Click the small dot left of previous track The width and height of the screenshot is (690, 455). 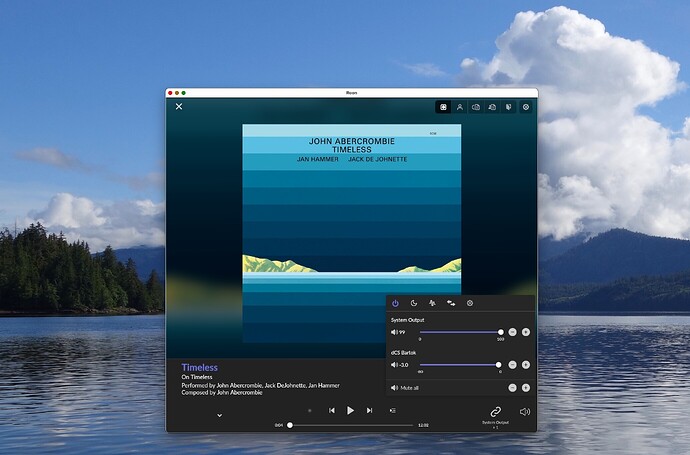click(x=310, y=411)
